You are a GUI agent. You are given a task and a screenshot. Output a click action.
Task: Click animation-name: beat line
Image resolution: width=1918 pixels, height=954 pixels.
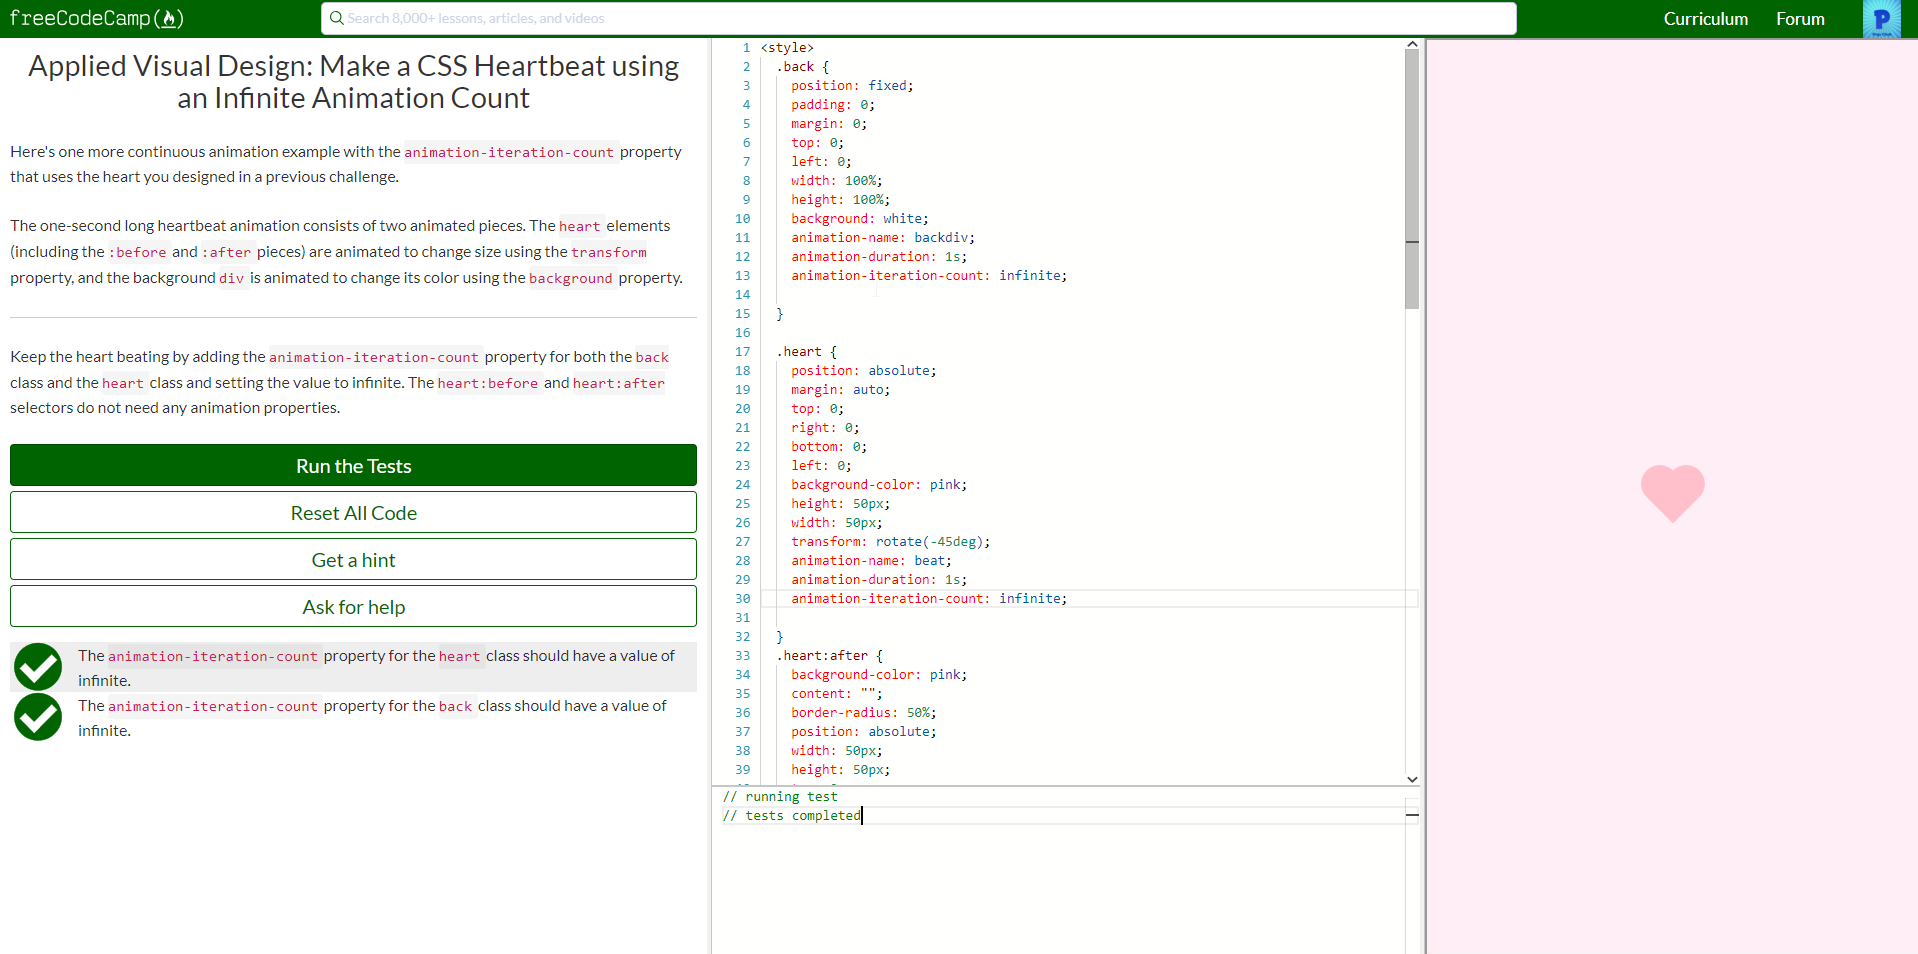pyautogui.click(x=871, y=561)
